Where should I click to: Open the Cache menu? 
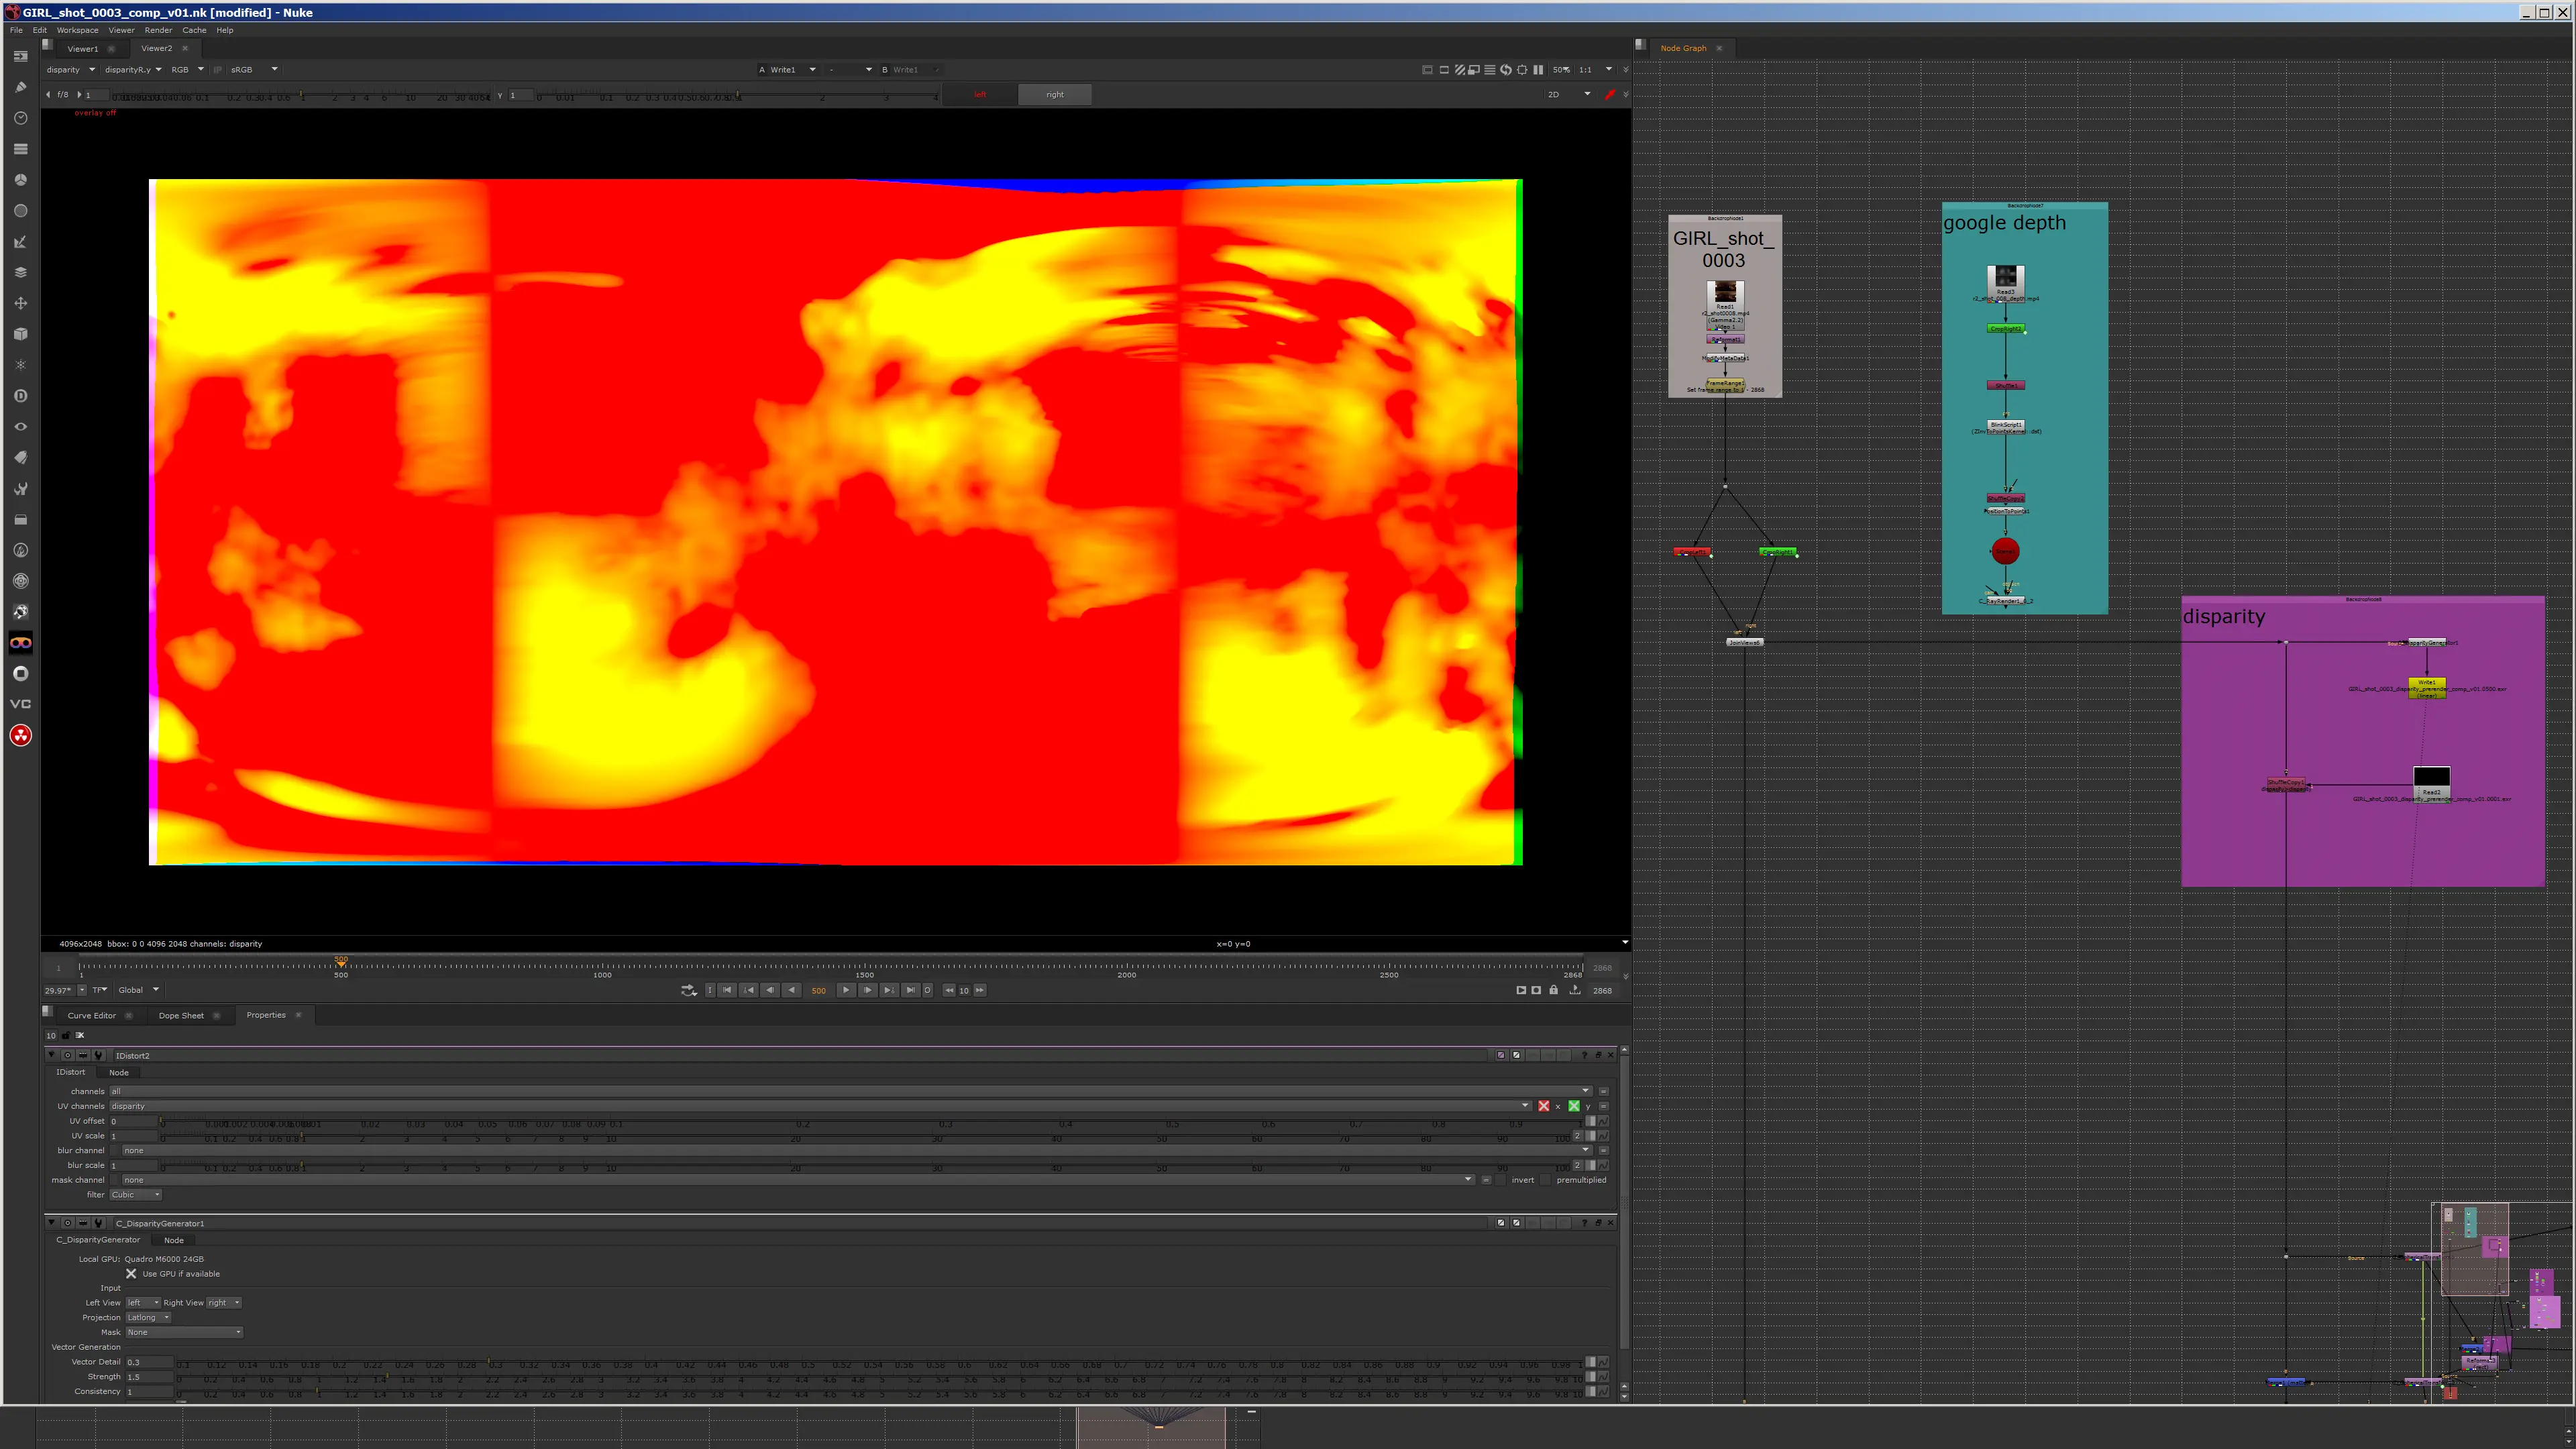(194, 30)
